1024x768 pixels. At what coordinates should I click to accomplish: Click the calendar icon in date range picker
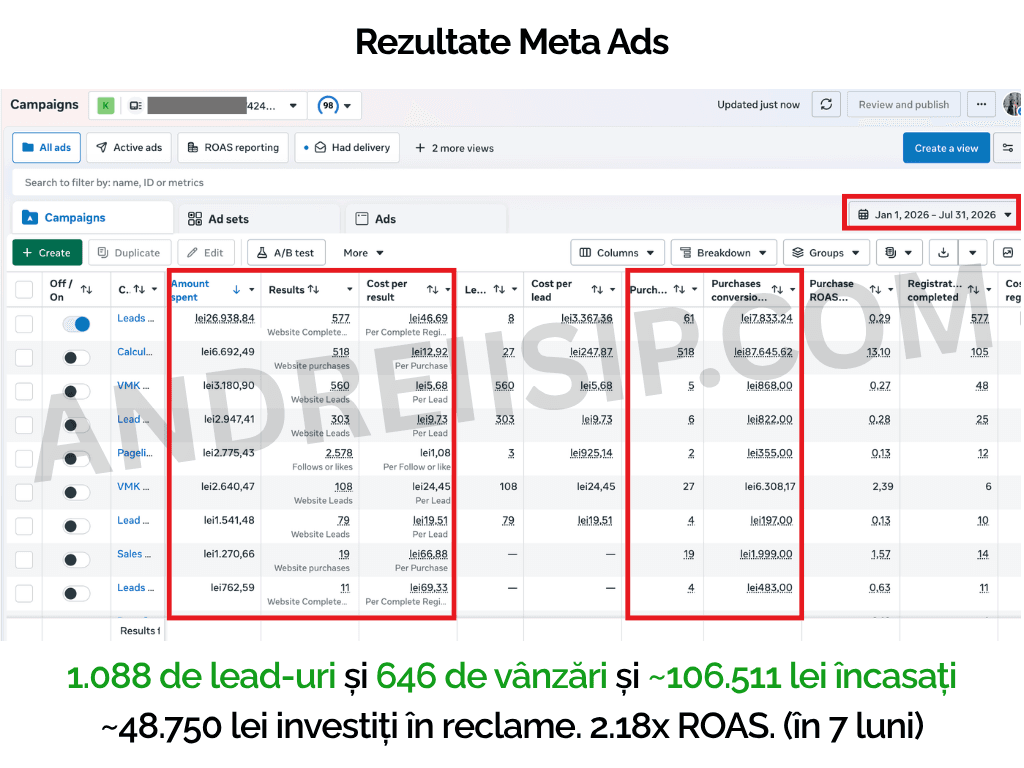click(863, 215)
